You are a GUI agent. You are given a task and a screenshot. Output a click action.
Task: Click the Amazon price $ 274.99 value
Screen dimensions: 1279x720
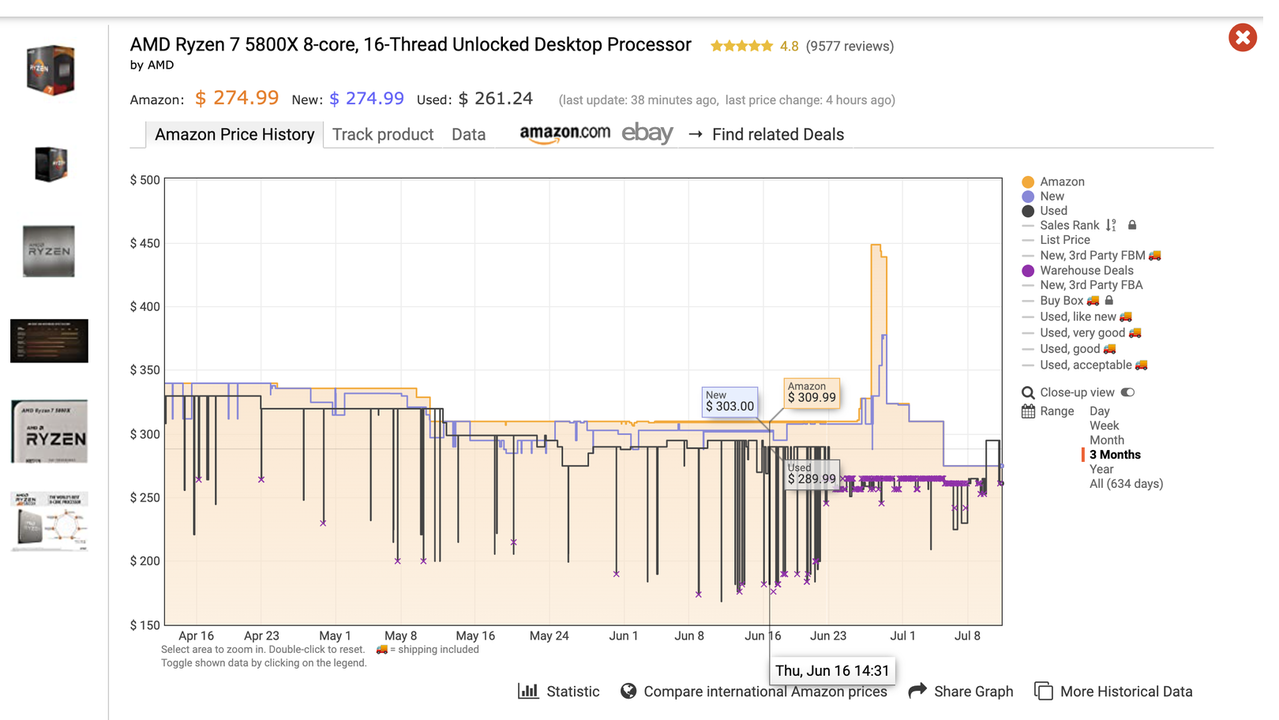coord(237,98)
